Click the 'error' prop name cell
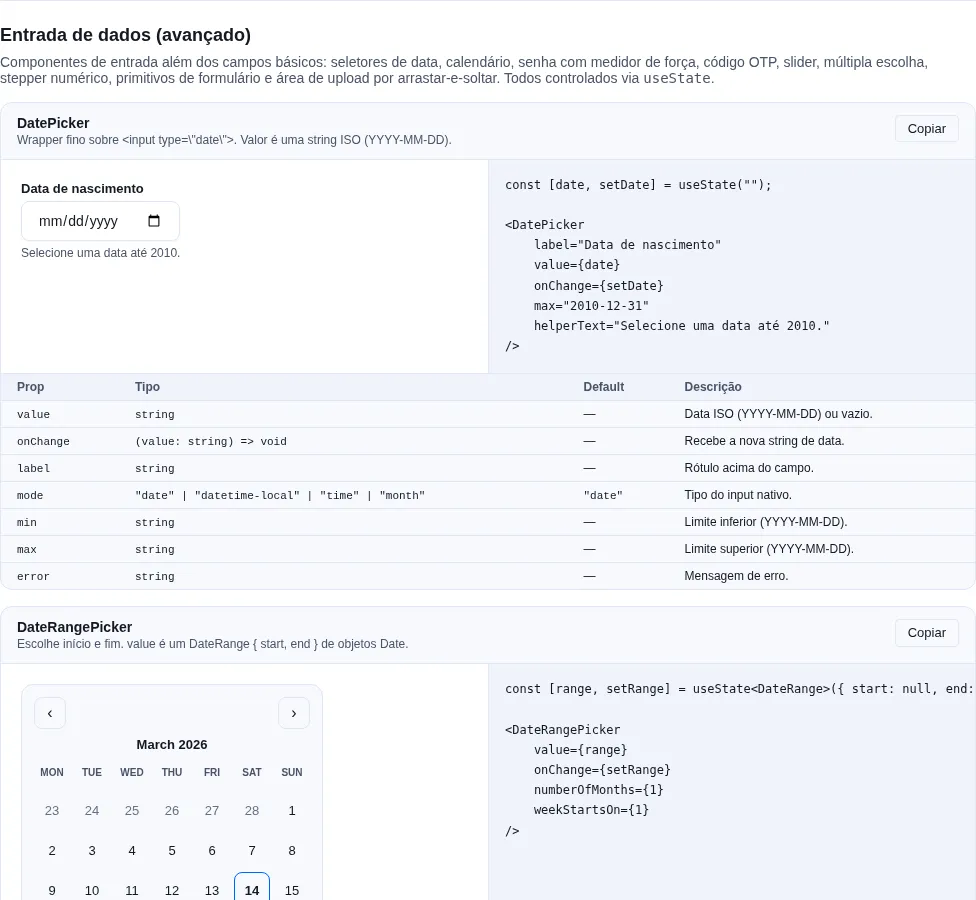The image size is (976, 900). click(x=33, y=576)
